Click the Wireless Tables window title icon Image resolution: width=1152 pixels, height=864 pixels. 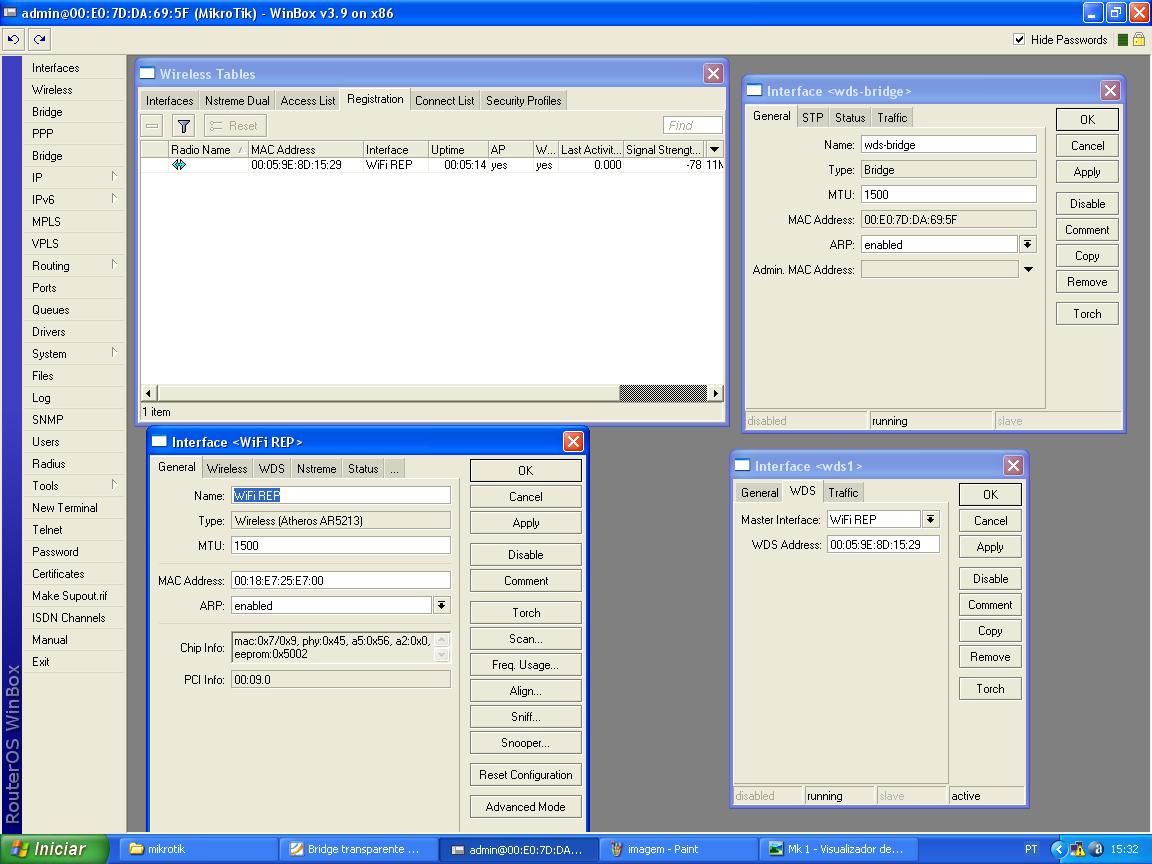coord(148,73)
